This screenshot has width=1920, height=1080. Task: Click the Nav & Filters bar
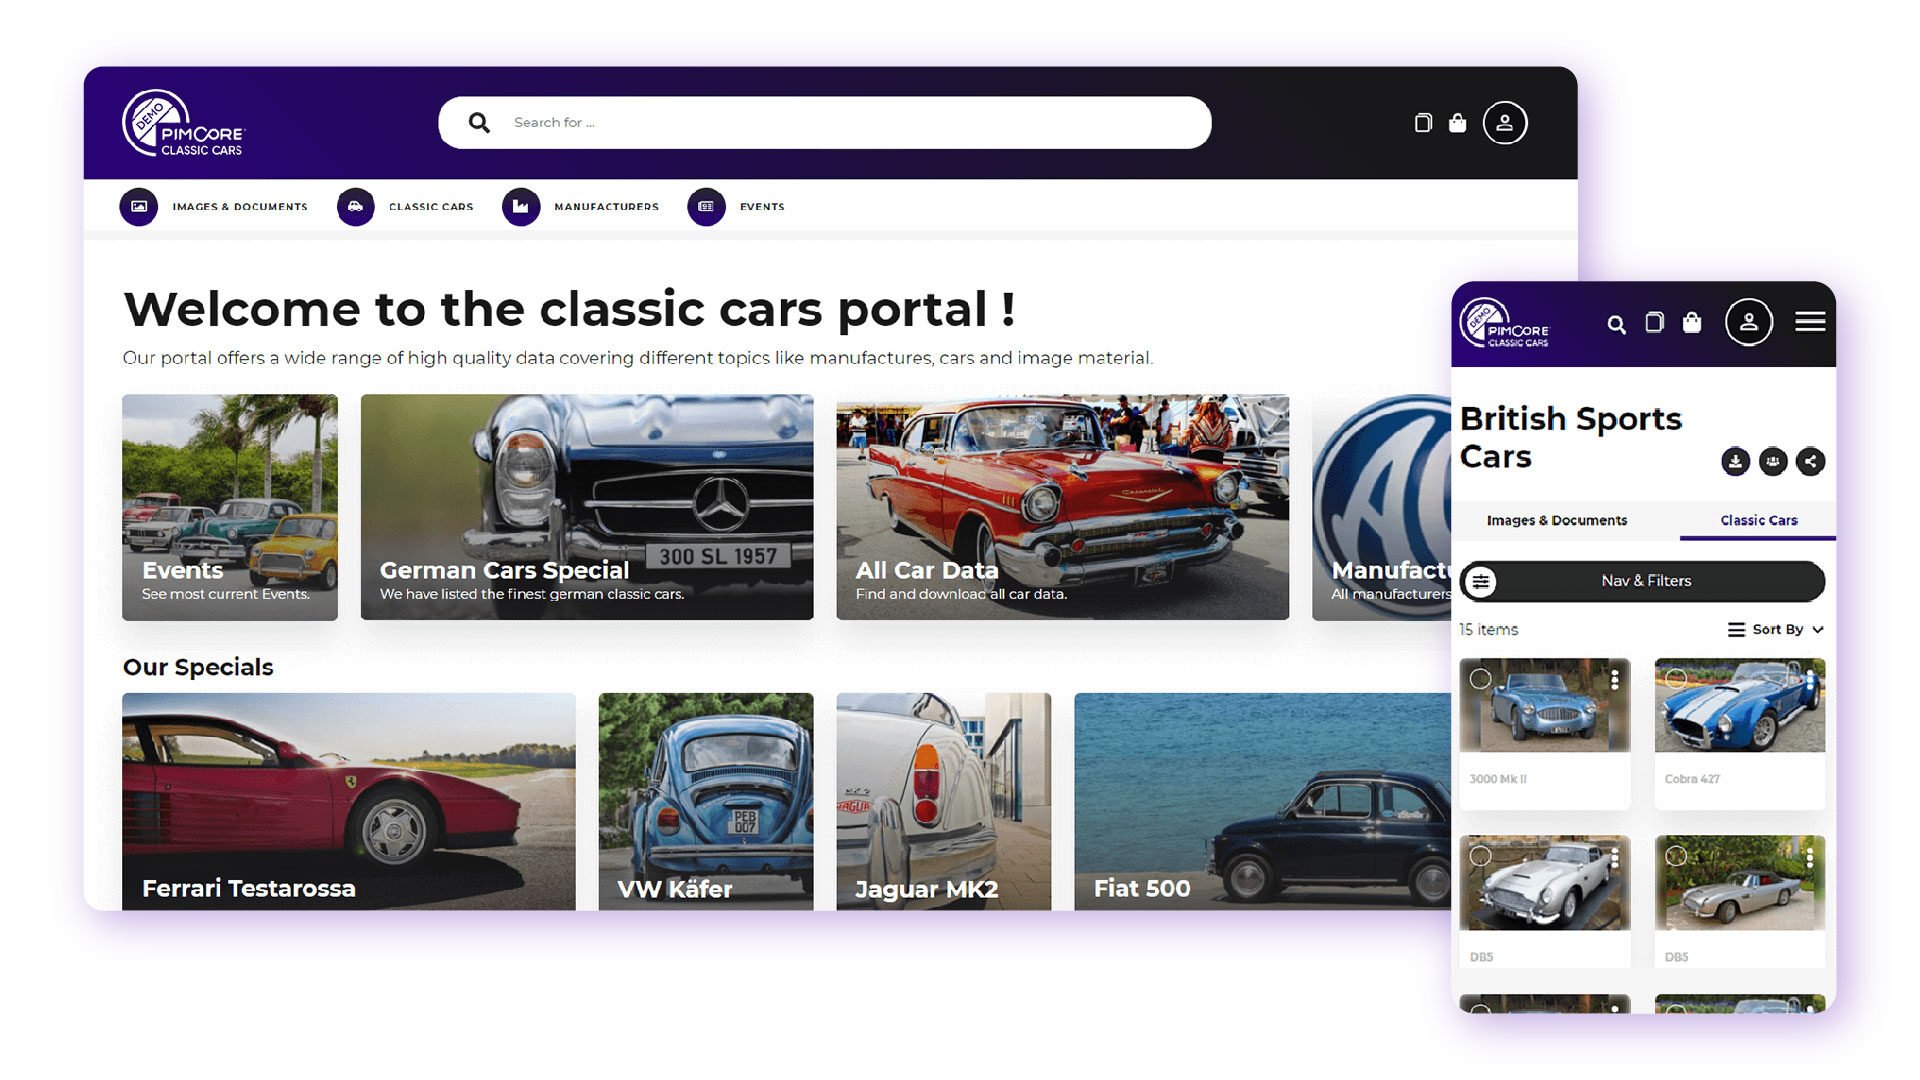tap(1646, 581)
